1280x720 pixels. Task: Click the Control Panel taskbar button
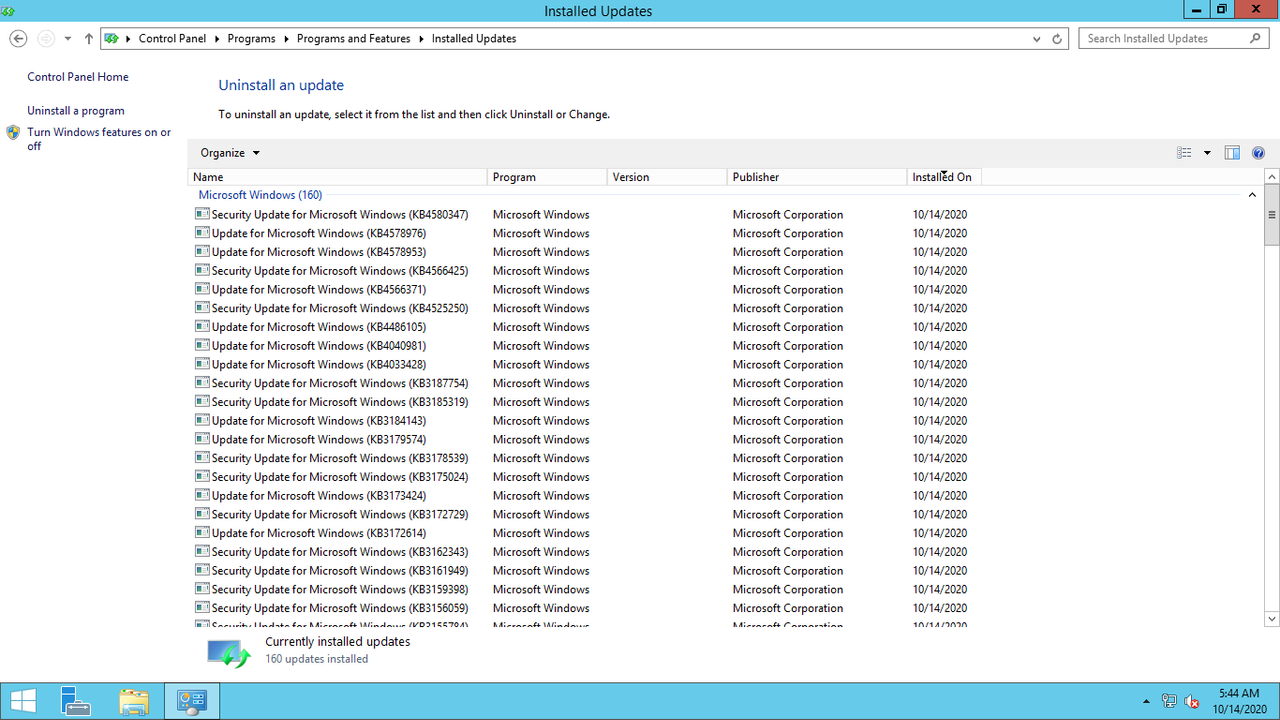191,701
